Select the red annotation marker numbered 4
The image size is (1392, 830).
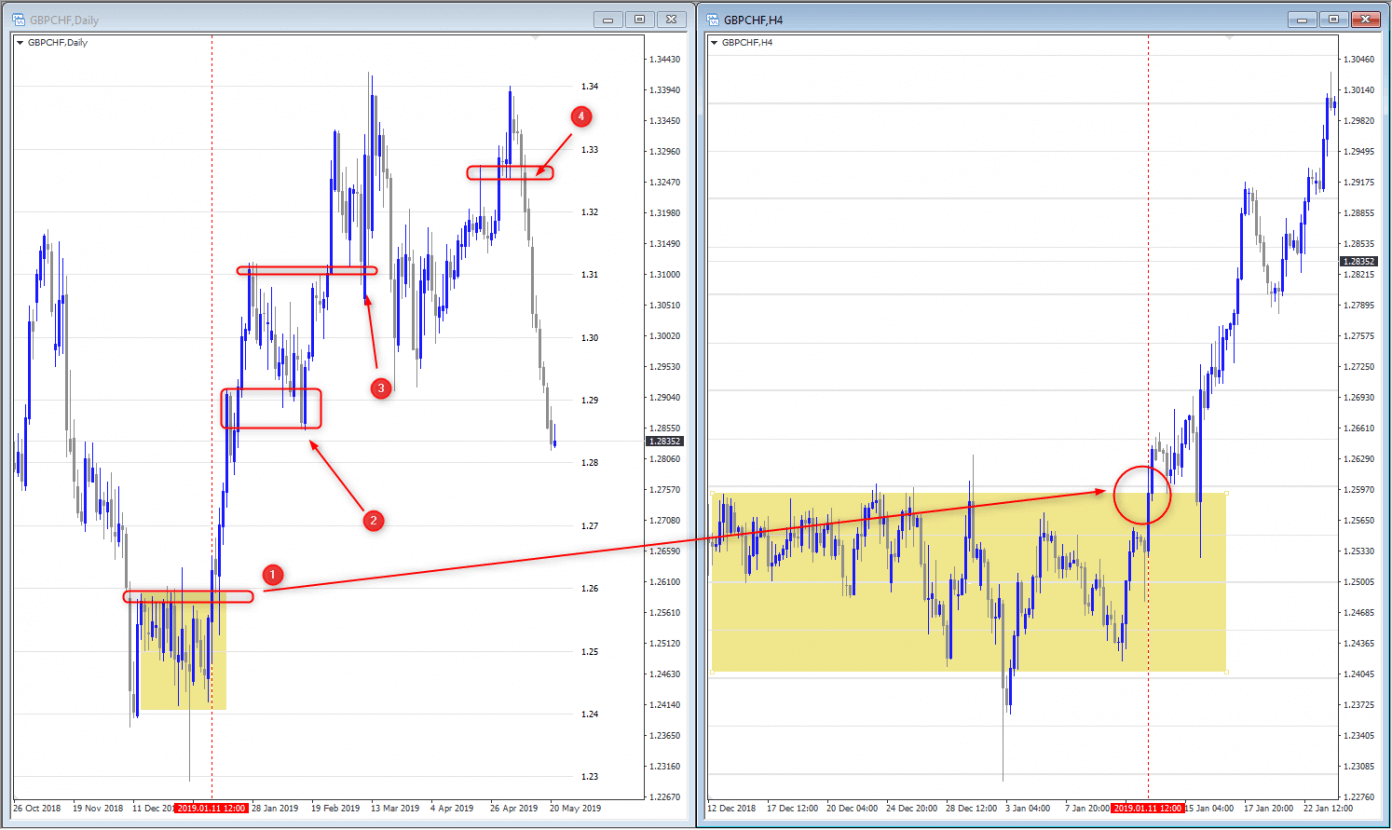point(582,117)
